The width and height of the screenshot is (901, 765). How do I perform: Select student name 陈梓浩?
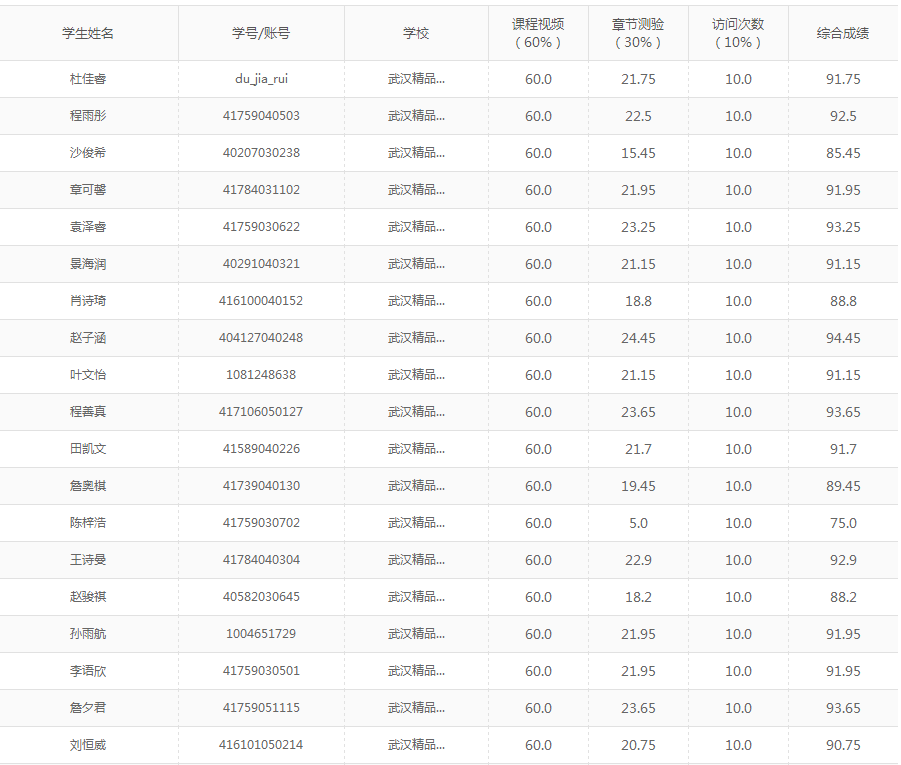pyautogui.click(x=88, y=522)
